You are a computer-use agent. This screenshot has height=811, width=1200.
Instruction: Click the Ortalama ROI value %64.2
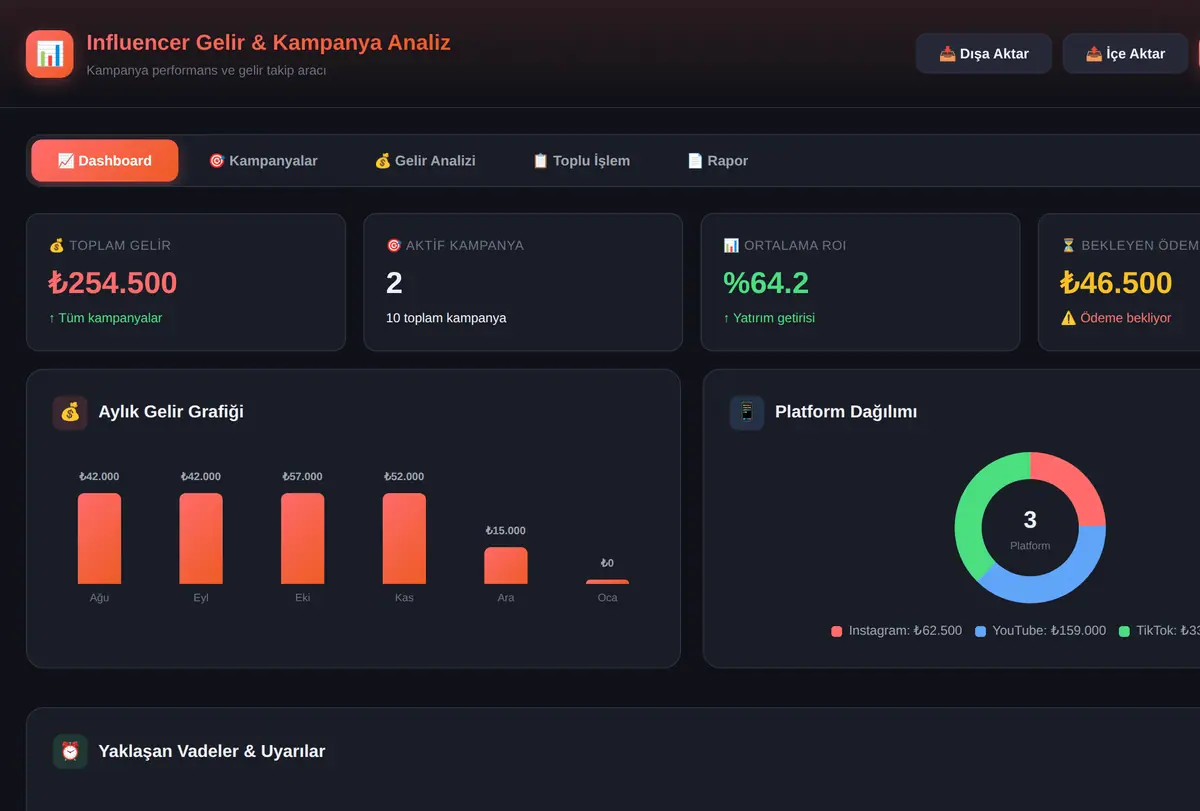click(766, 283)
